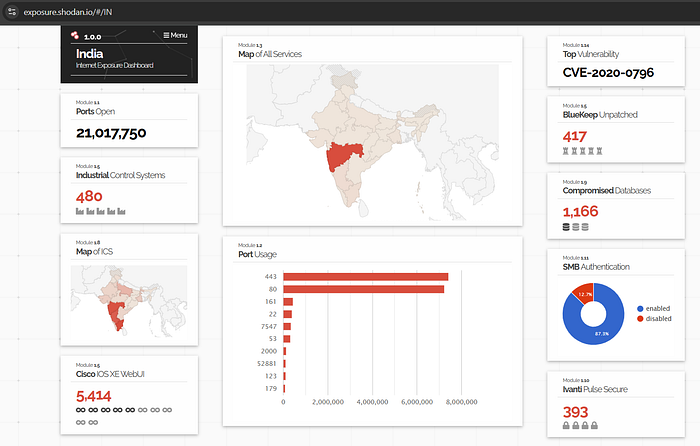700x446 pixels.
Task: Click the port 80 bar
Action: pos(363,289)
